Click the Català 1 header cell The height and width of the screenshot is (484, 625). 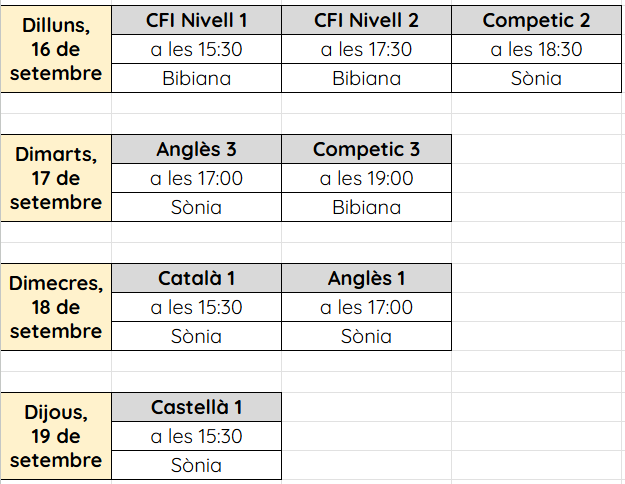click(196, 278)
